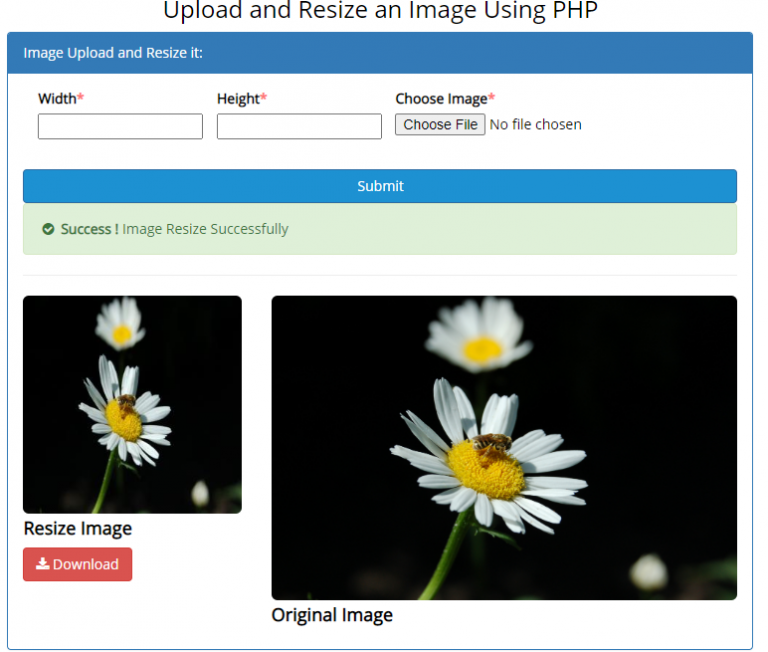
Task: Click the page title about PHP
Action: coord(380,11)
